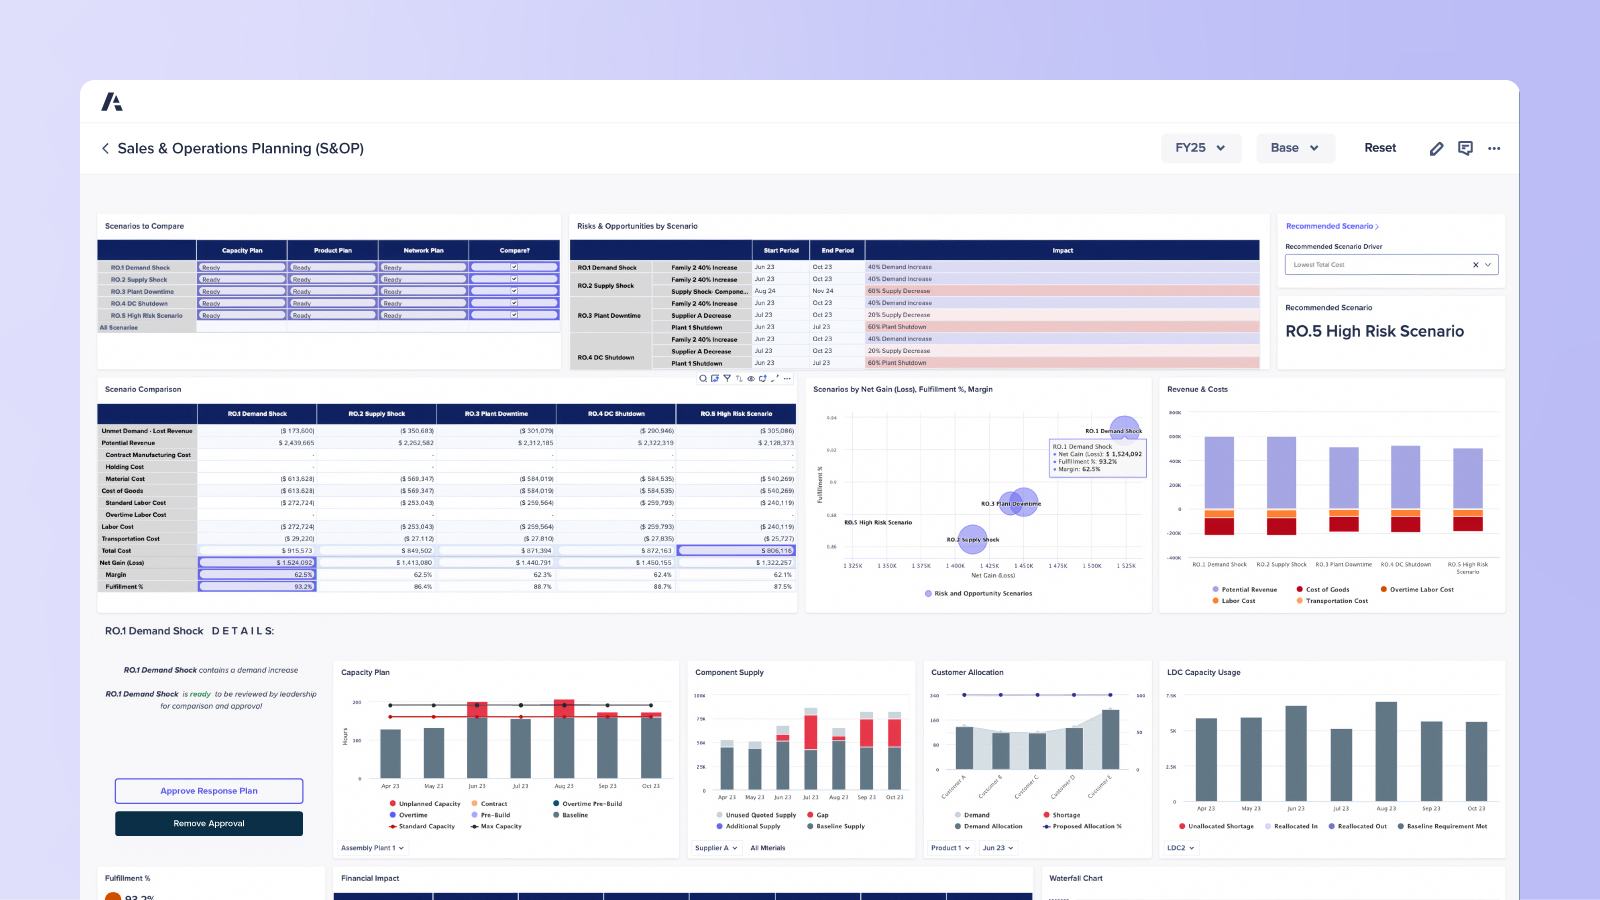Open the edit pencil in the top header

tap(1436, 148)
